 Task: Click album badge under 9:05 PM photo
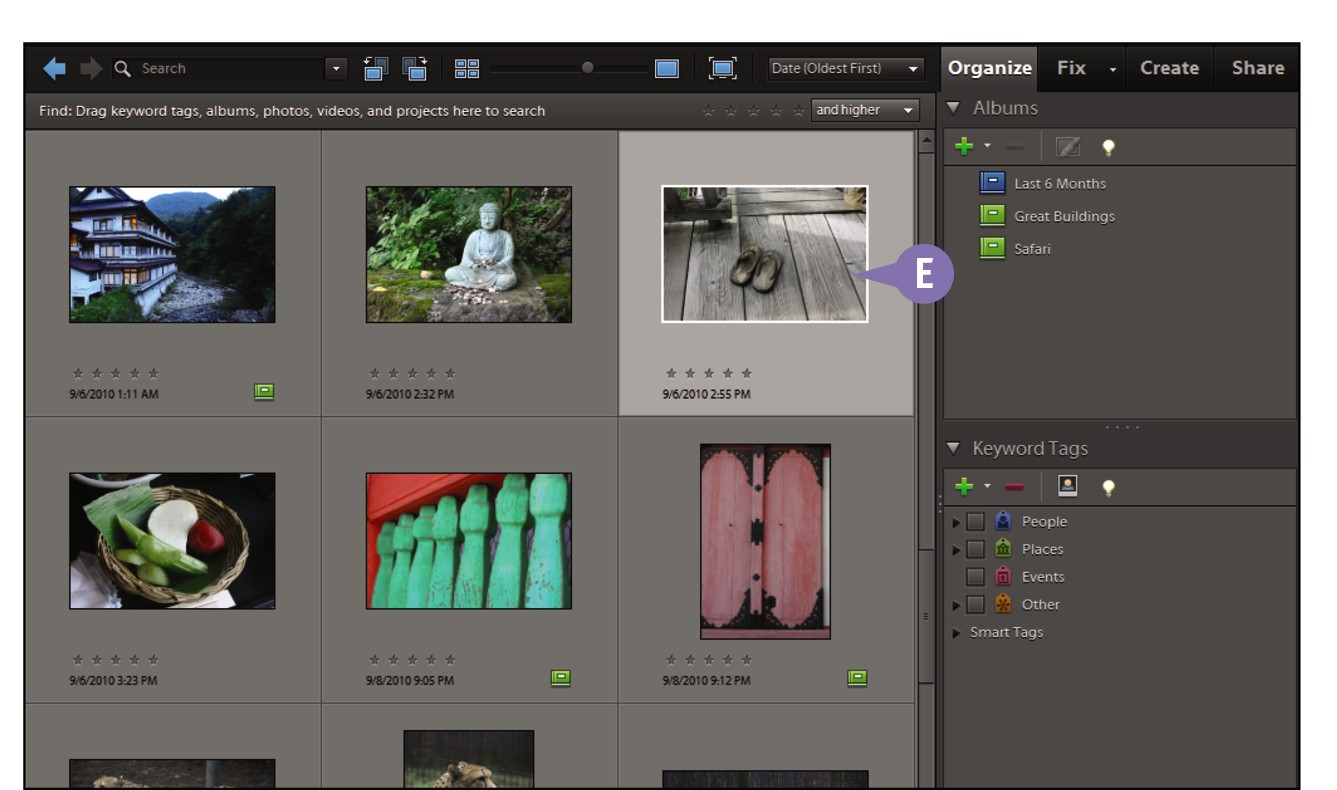pos(561,678)
